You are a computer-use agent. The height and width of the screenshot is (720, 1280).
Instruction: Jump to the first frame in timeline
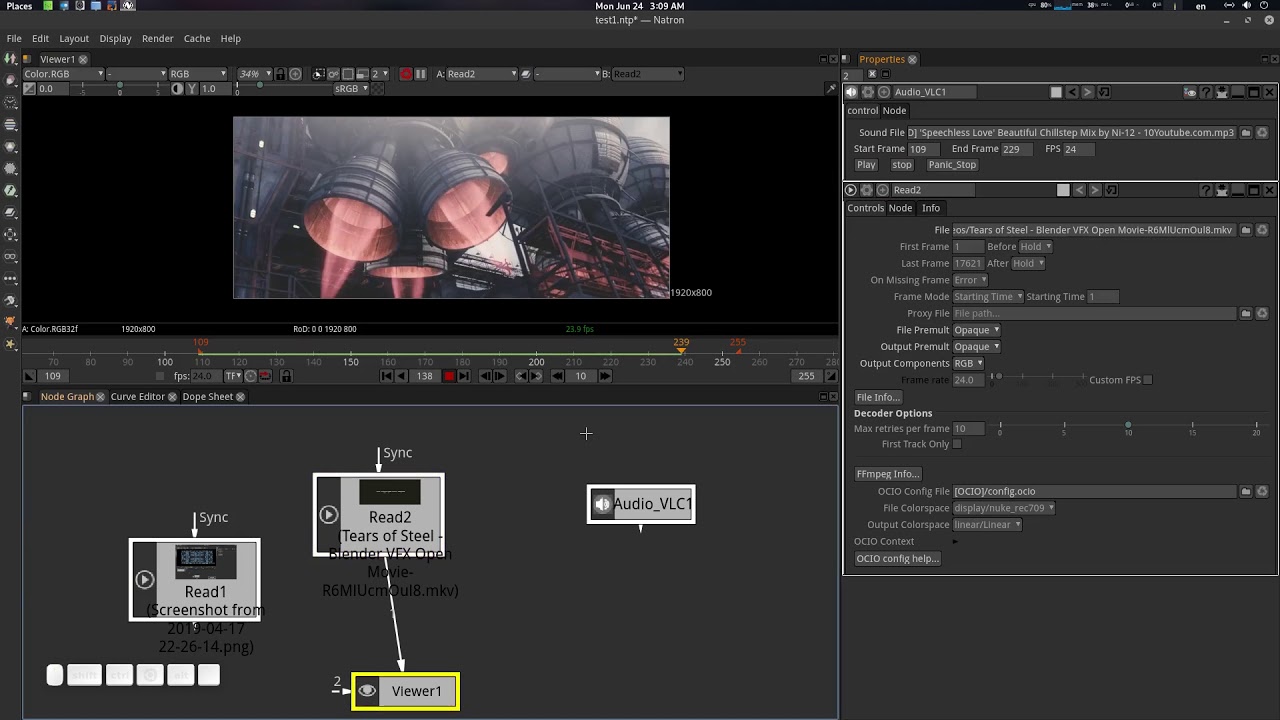(386, 376)
